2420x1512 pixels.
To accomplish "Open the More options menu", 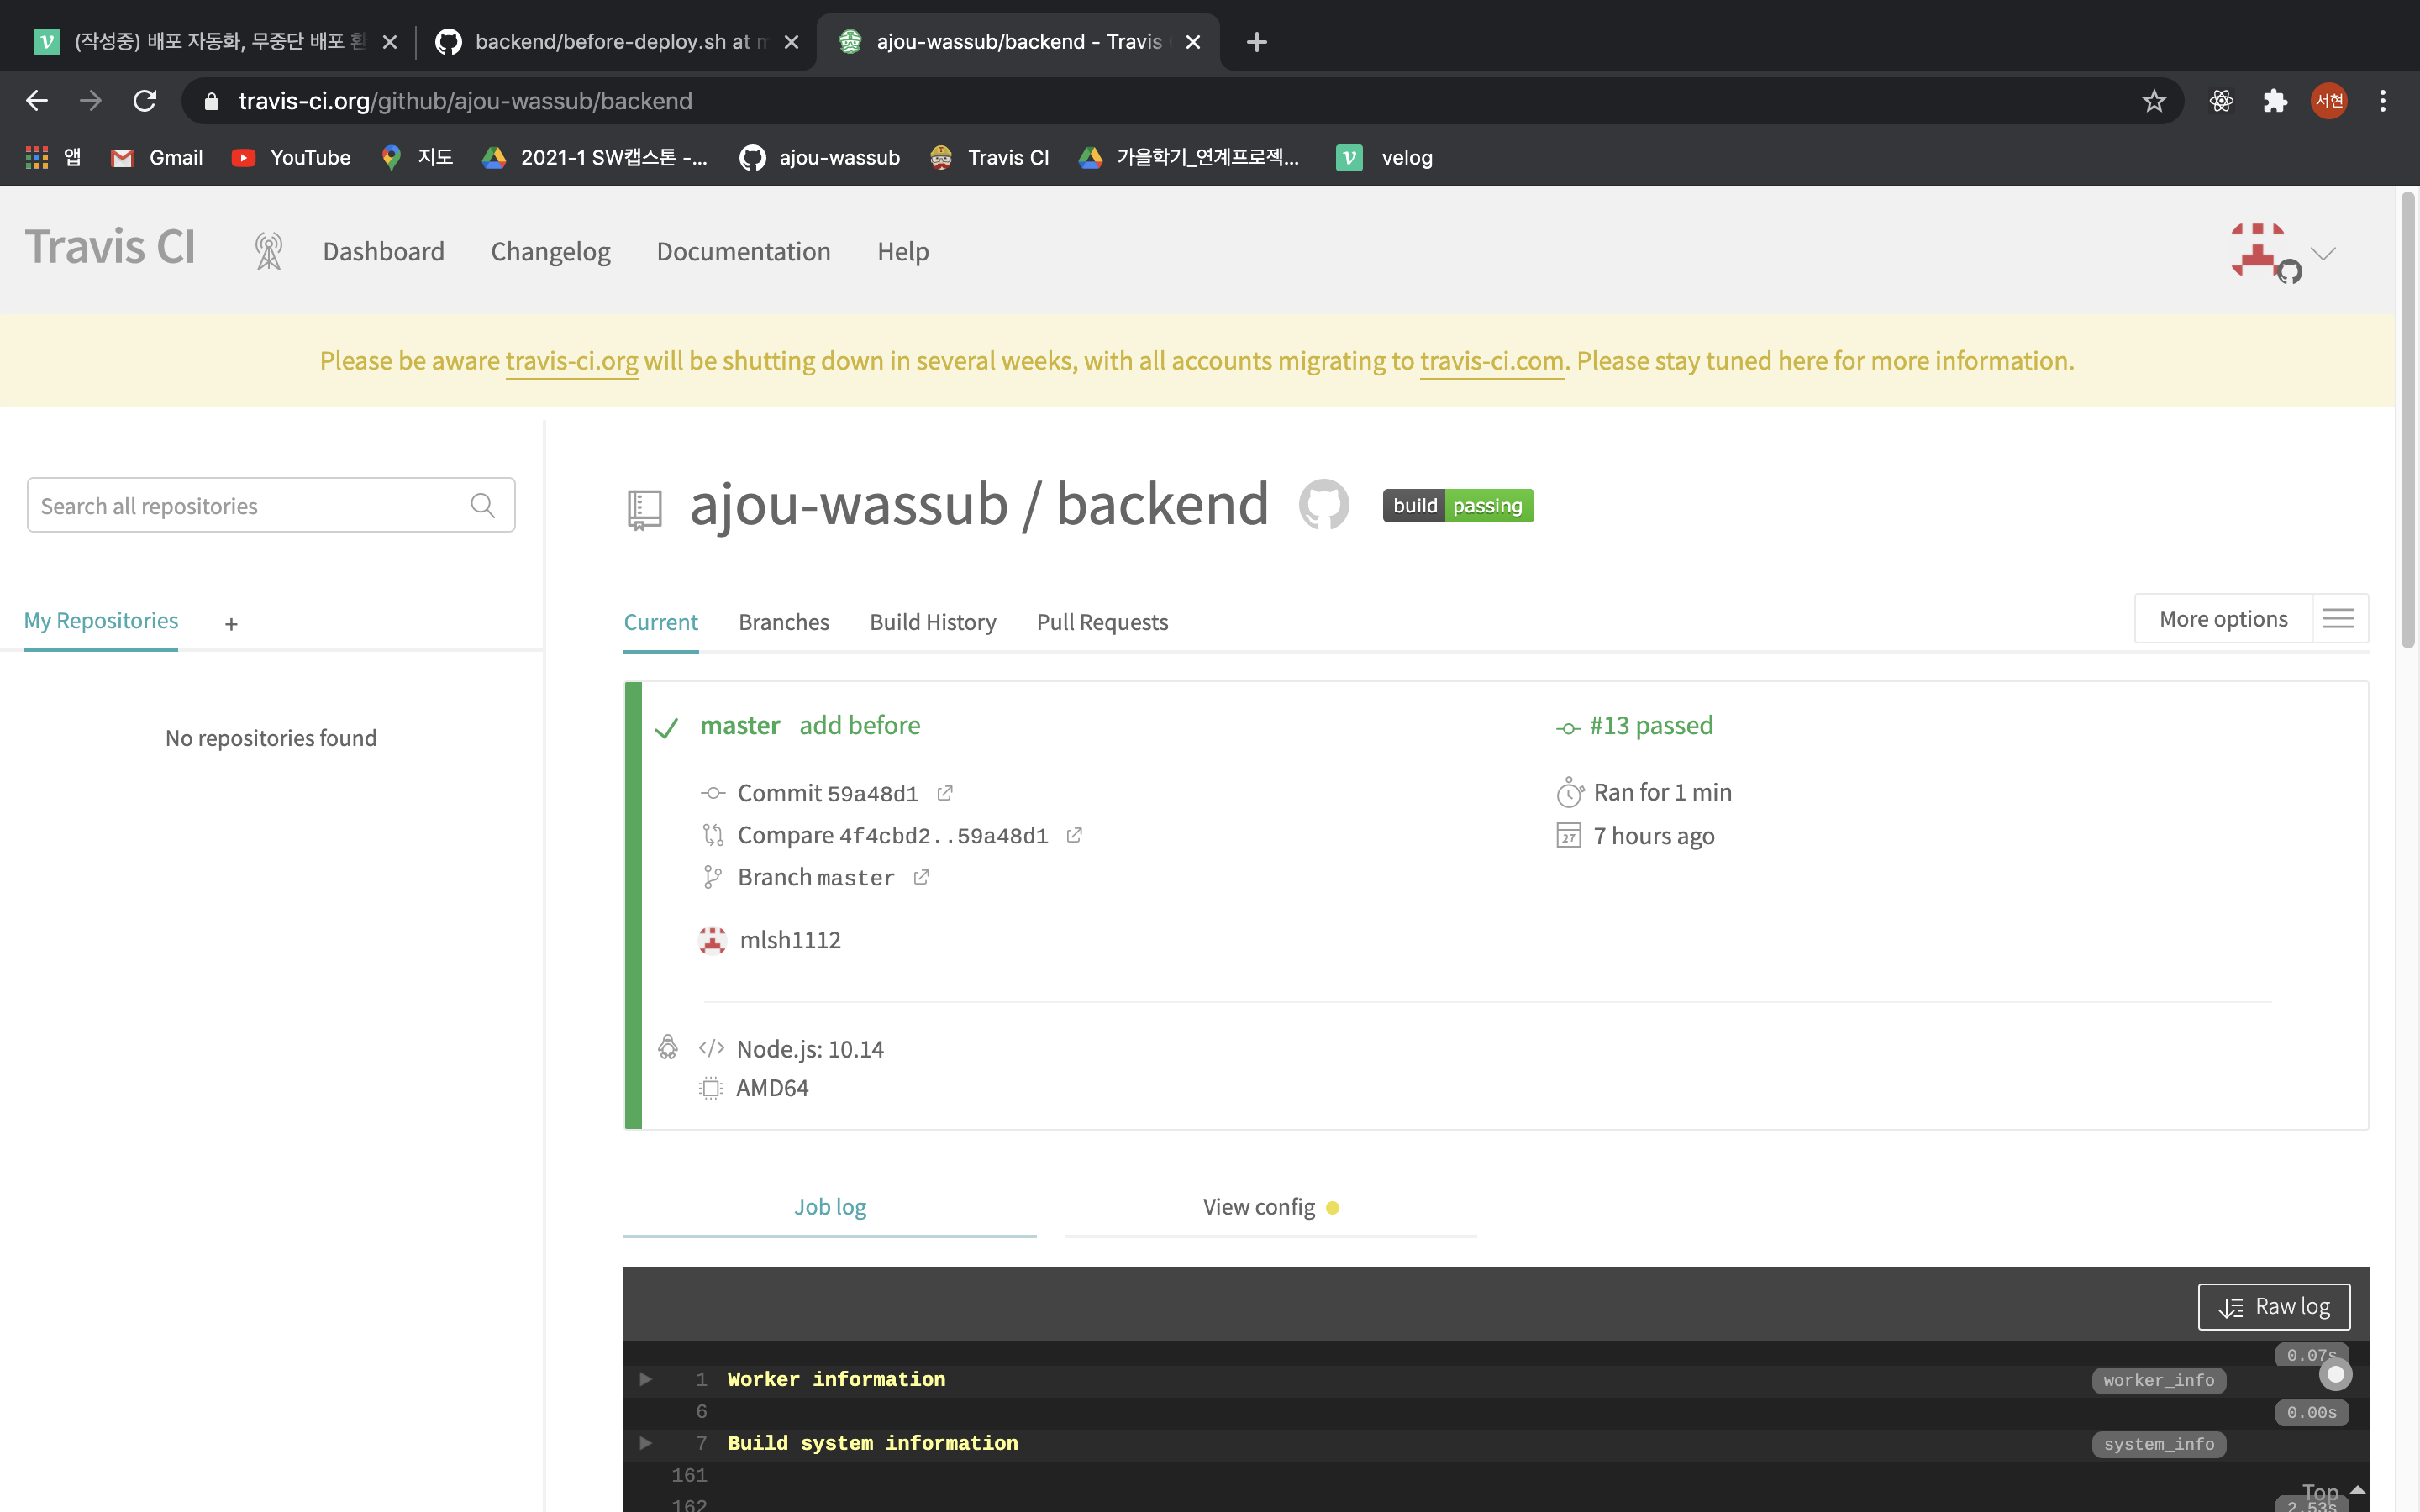I will [2251, 618].
